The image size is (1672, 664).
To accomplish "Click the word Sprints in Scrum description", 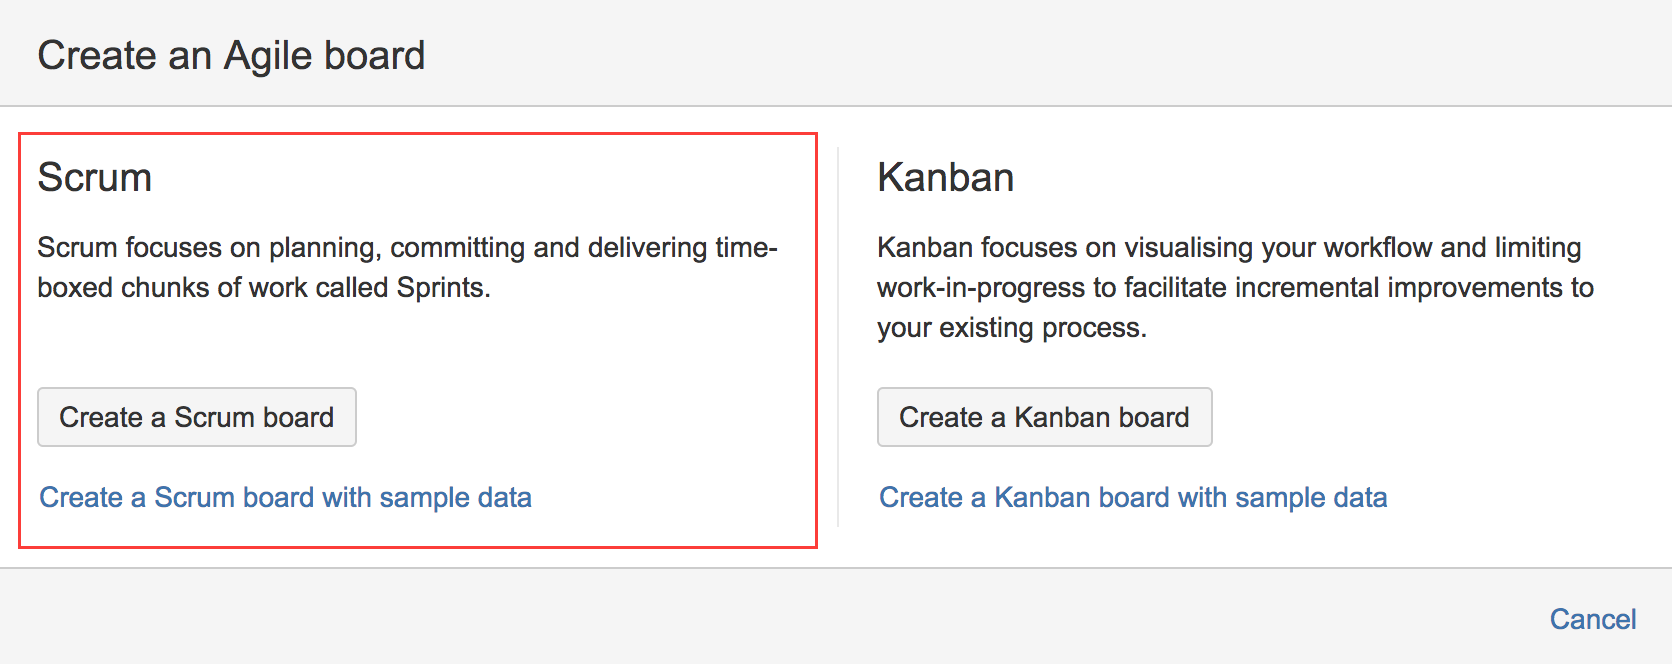I will pyautogui.click(x=441, y=288).
